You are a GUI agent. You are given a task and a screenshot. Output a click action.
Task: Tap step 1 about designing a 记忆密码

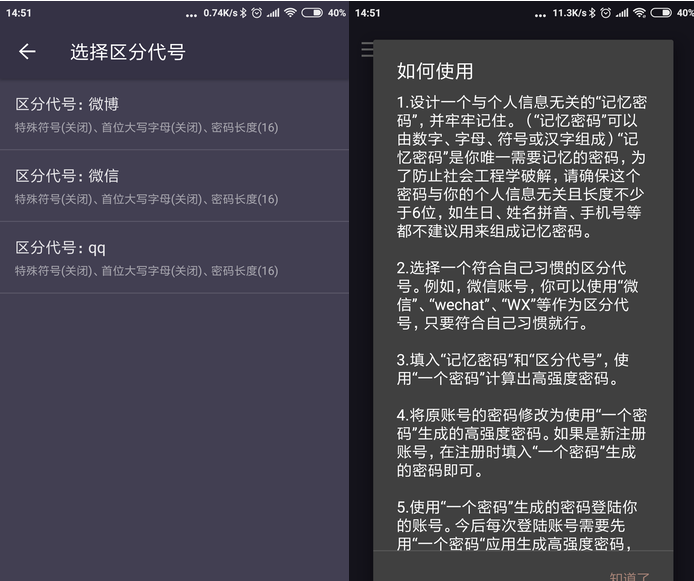click(521, 167)
